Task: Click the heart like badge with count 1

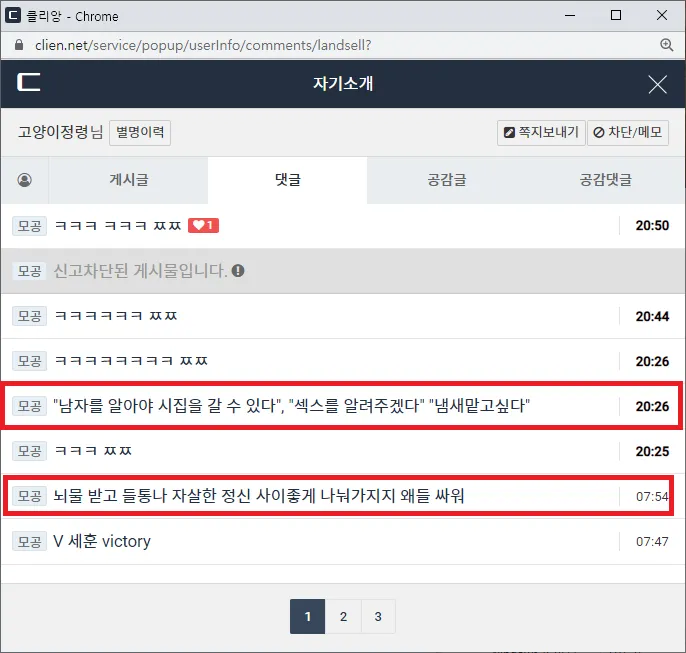Action: pyautogui.click(x=203, y=225)
